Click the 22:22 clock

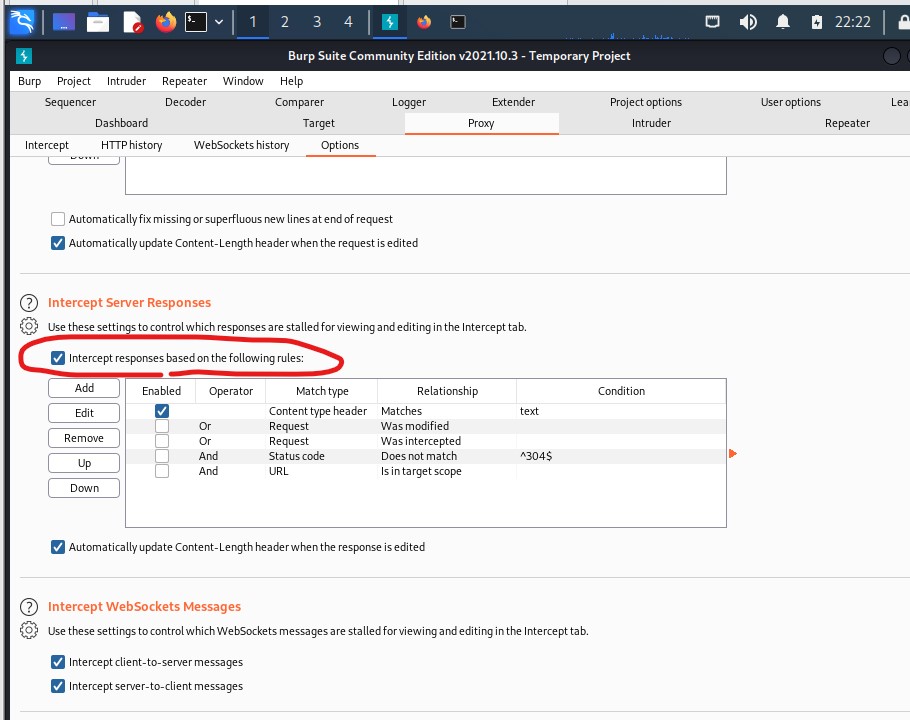click(853, 22)
